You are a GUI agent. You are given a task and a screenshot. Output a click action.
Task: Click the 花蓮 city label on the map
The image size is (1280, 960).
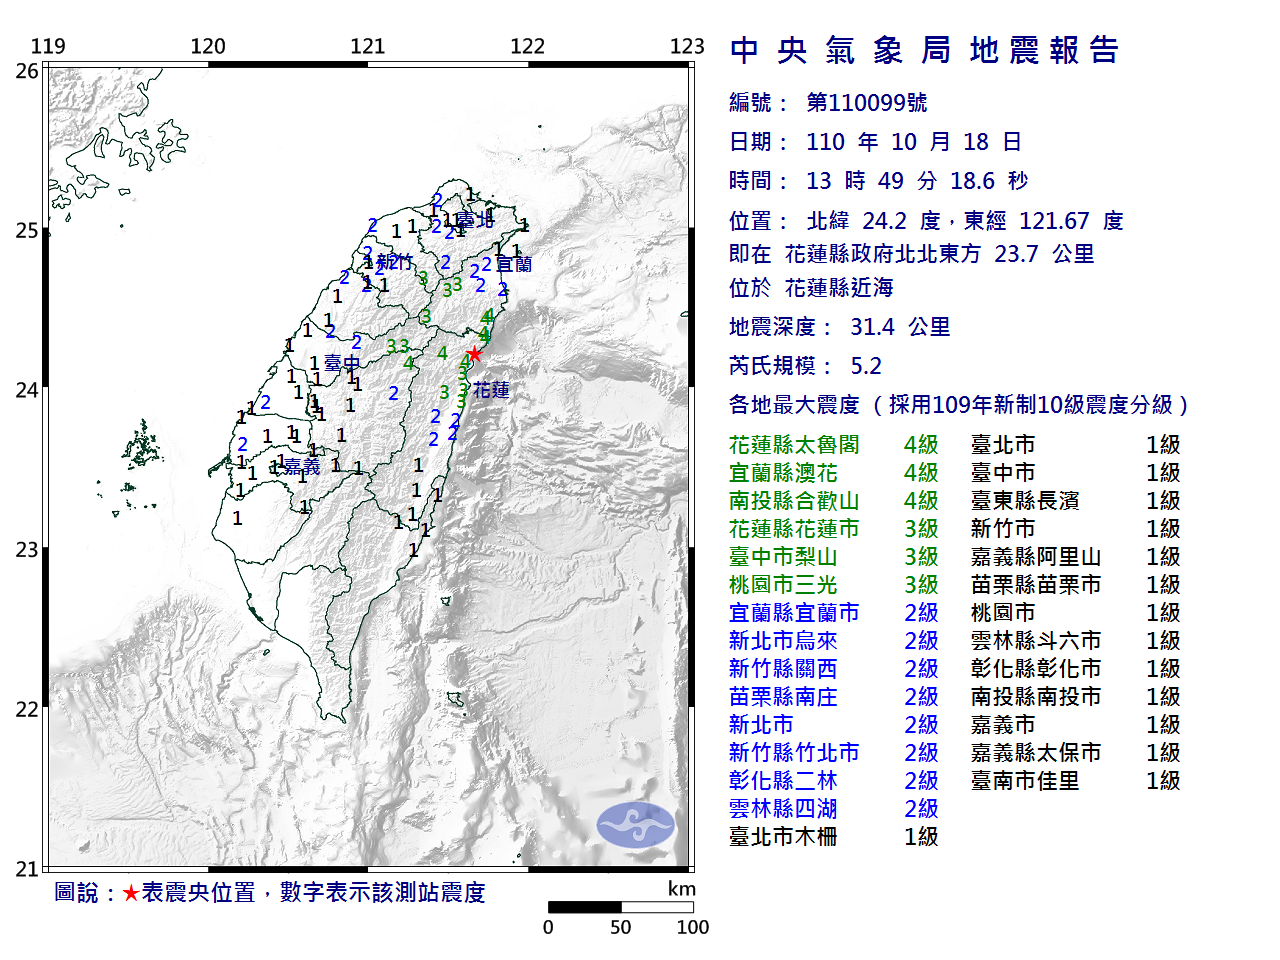491,390
